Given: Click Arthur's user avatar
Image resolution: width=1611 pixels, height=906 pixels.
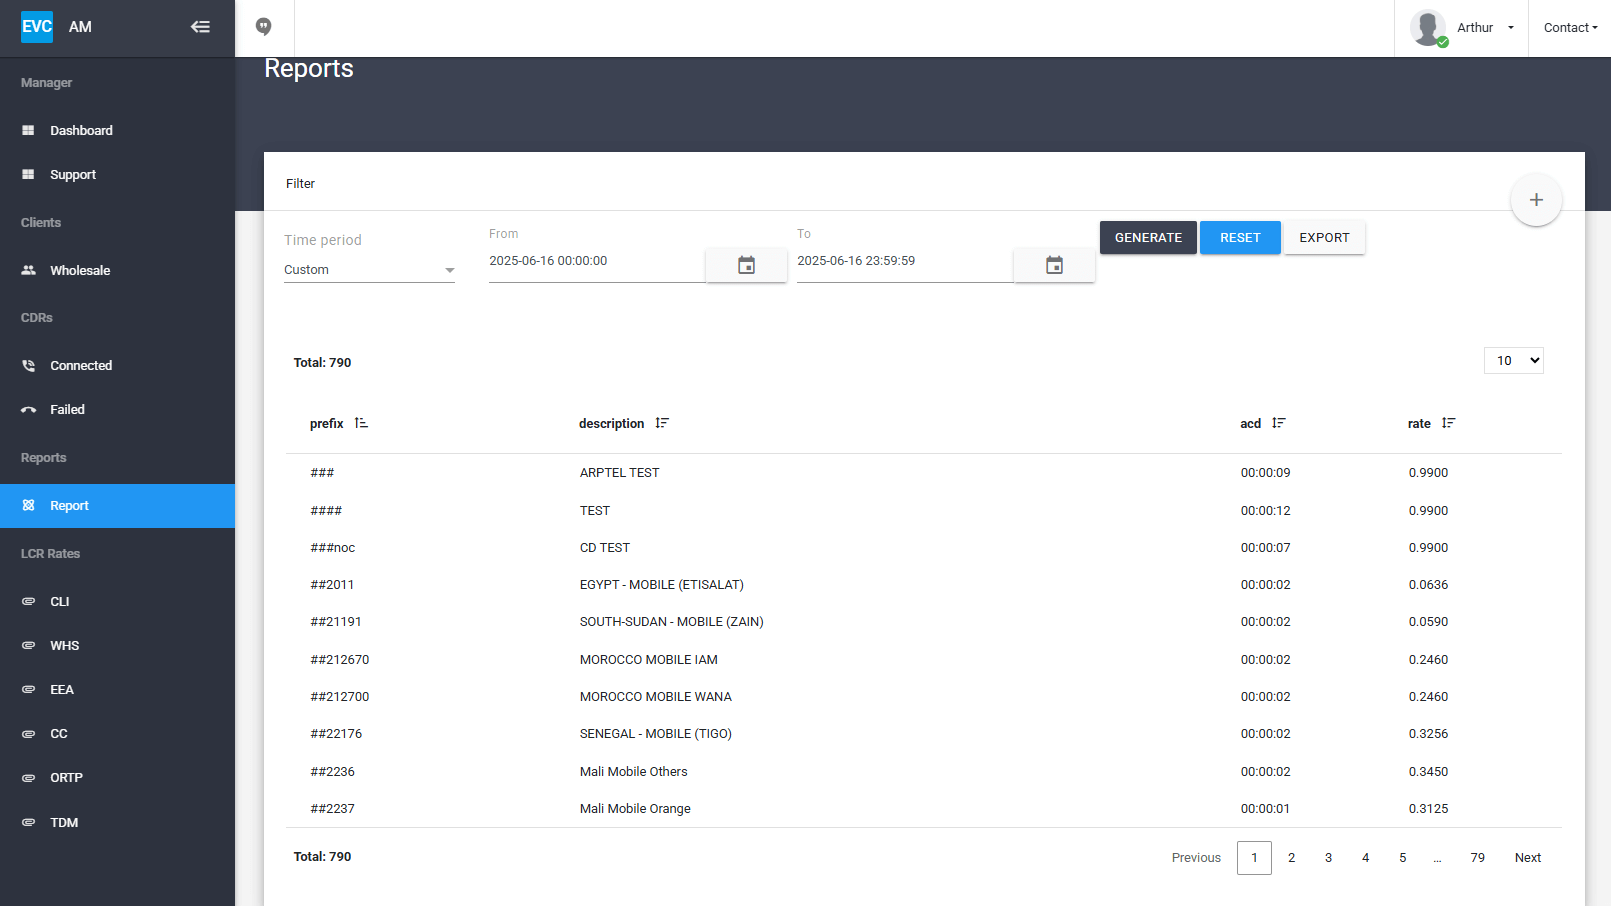Looking at the screenshot, I should click(1428, 28).
